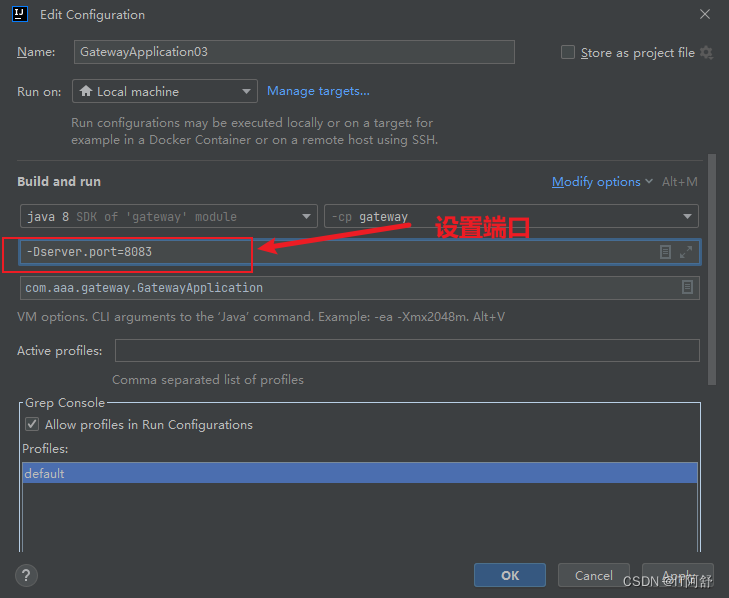The image size is (729, 598).
Task: Click the home icon in Run on dropdown
Action: coord(86,91)
